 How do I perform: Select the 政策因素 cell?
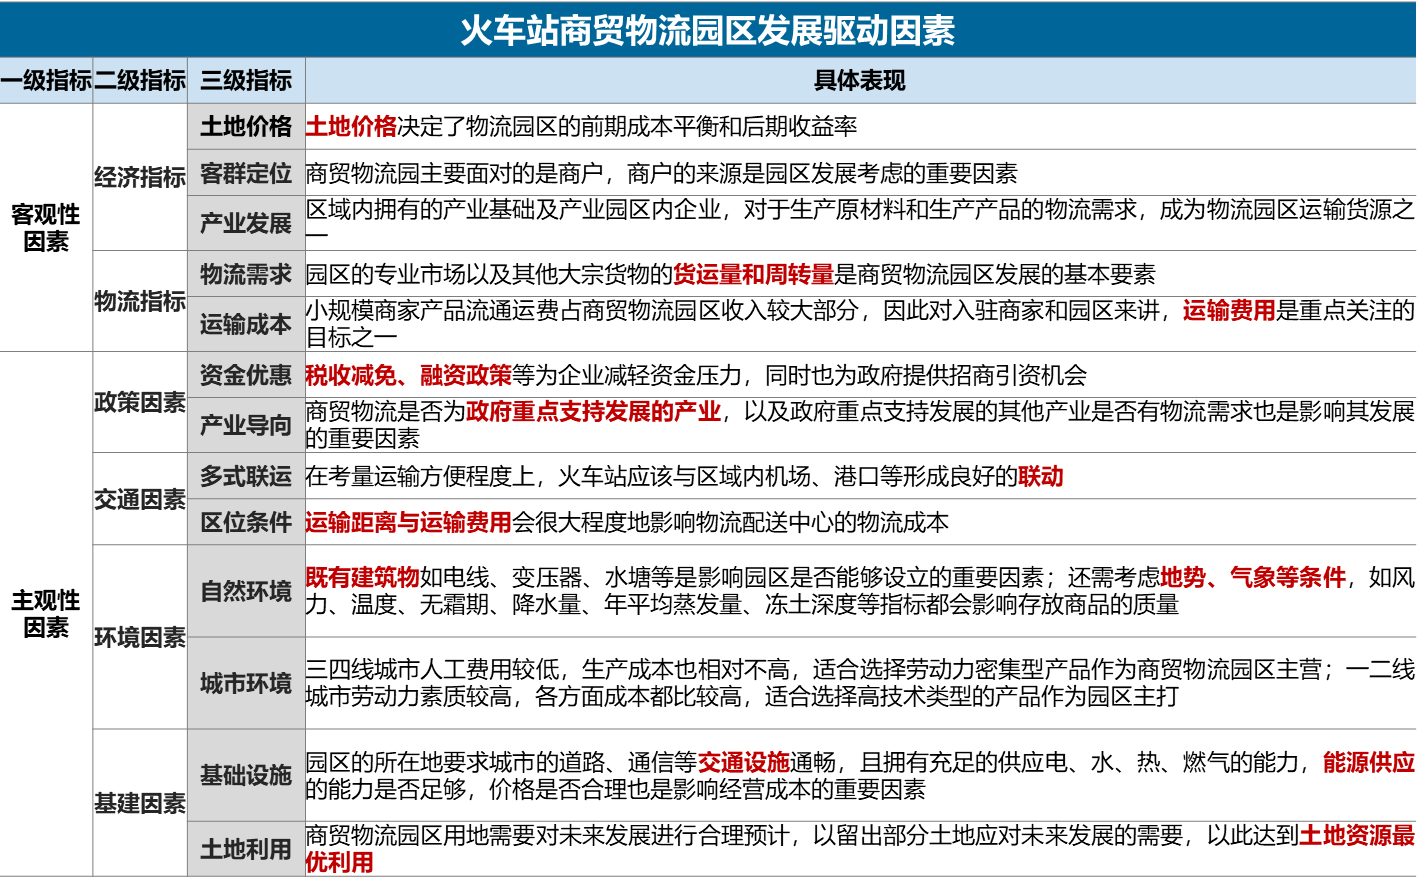(x=140, y=402)
